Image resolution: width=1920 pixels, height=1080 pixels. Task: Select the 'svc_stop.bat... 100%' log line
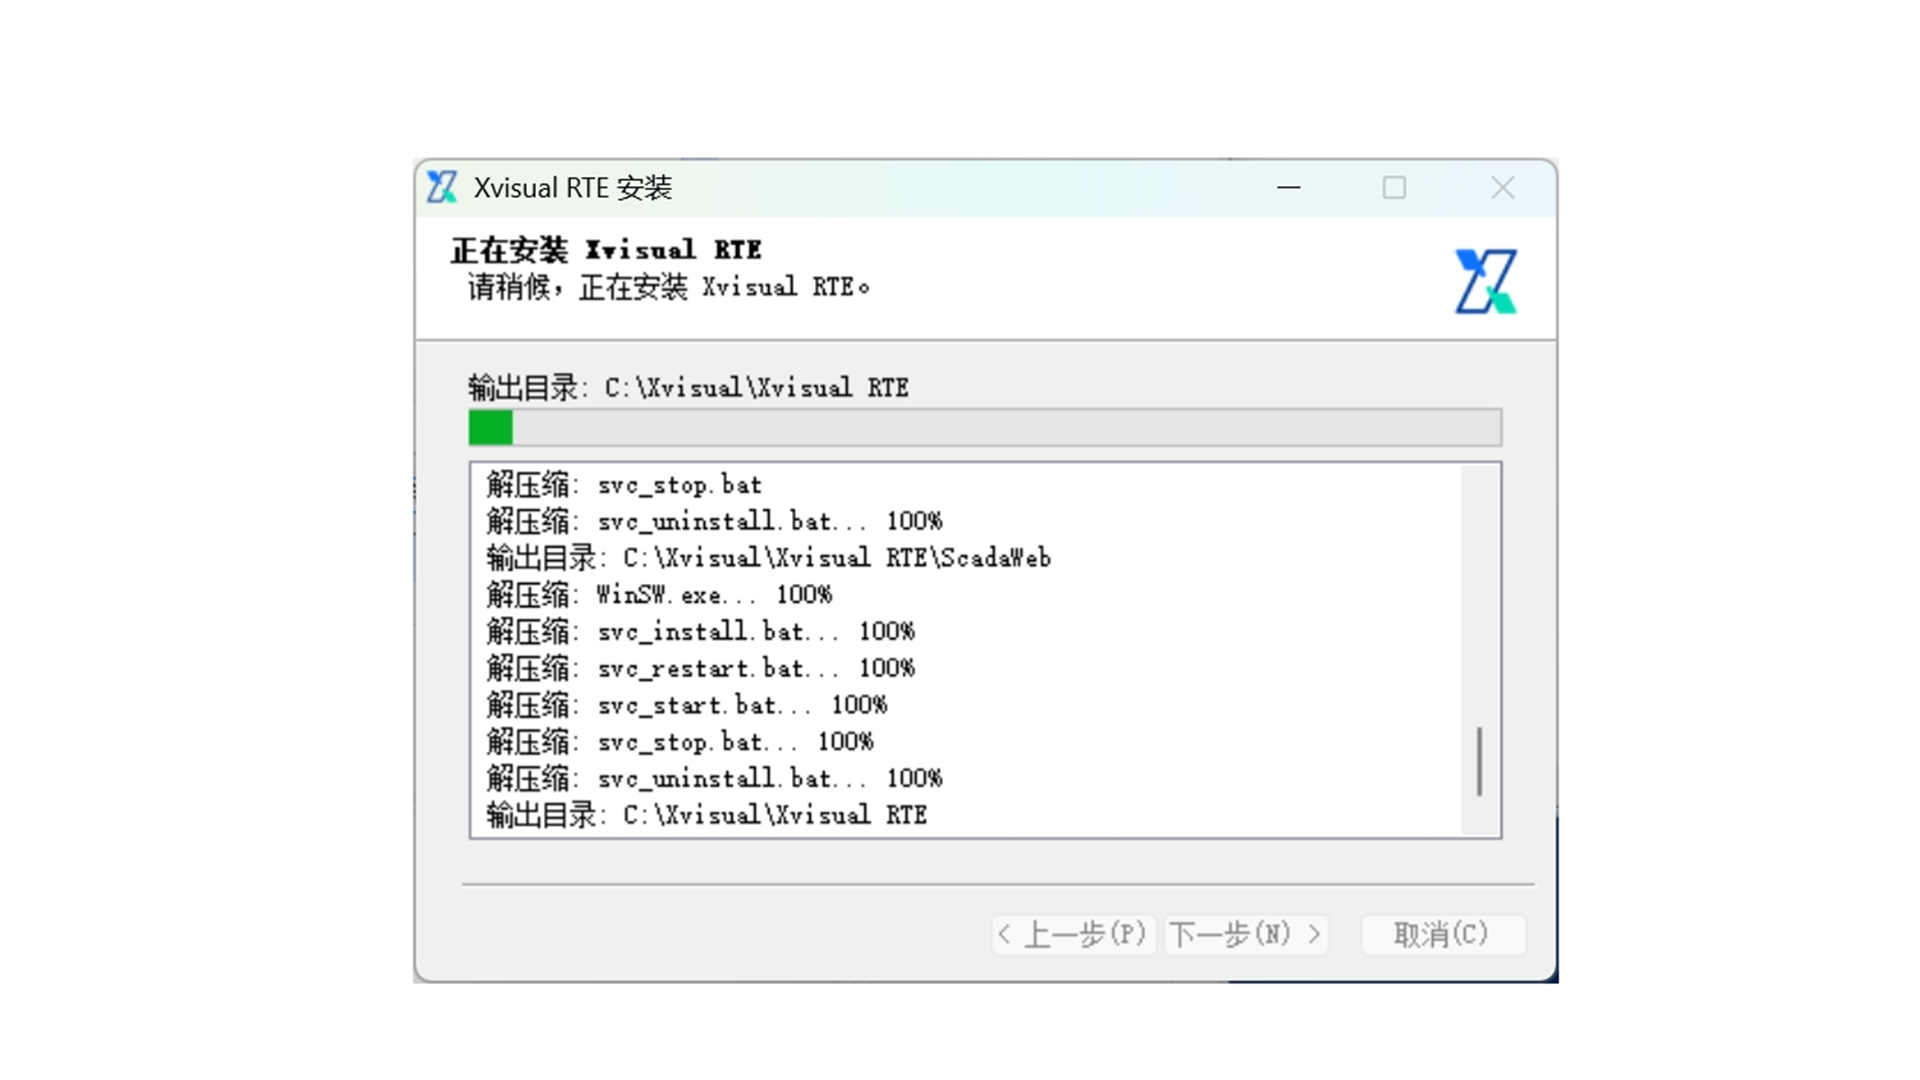(x=680, y=742)
